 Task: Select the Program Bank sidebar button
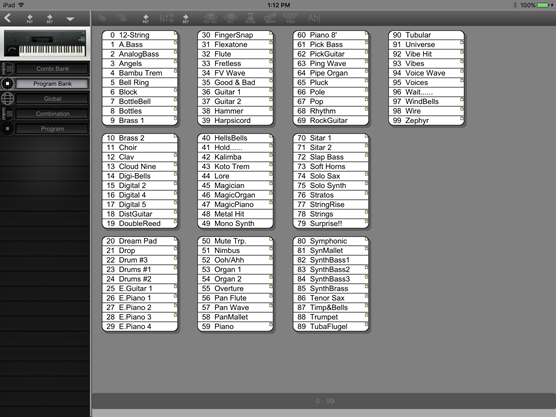pyautogui.click(x=52, y=84)
